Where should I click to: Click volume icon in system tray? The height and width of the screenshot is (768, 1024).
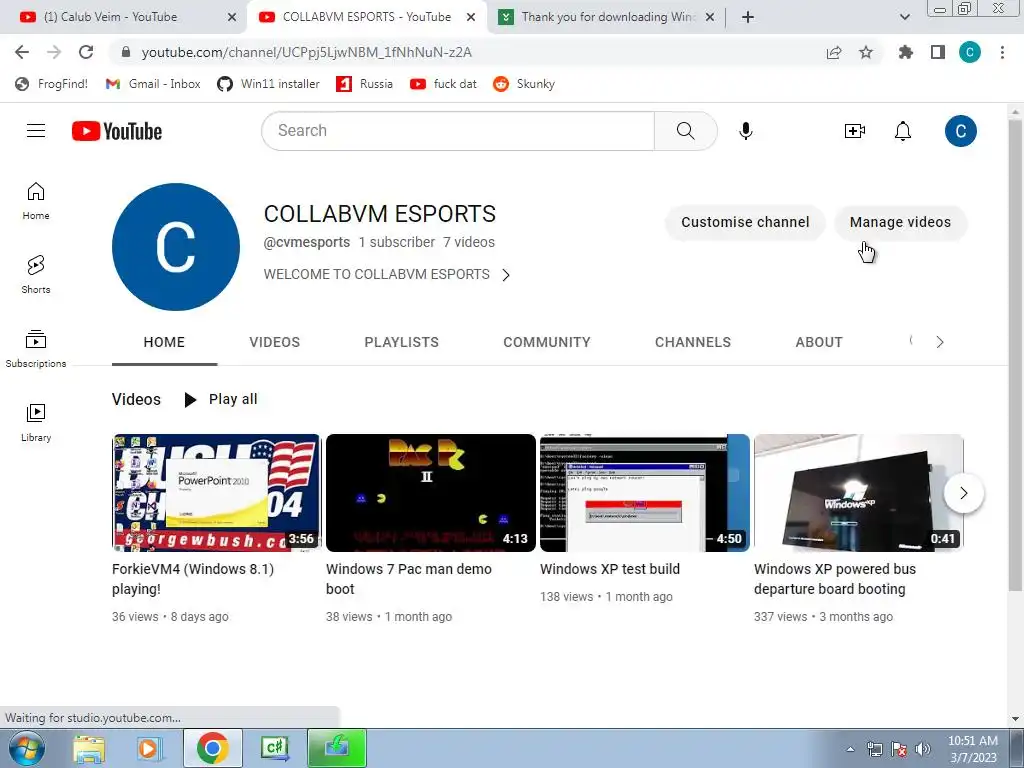pos(923,749)
